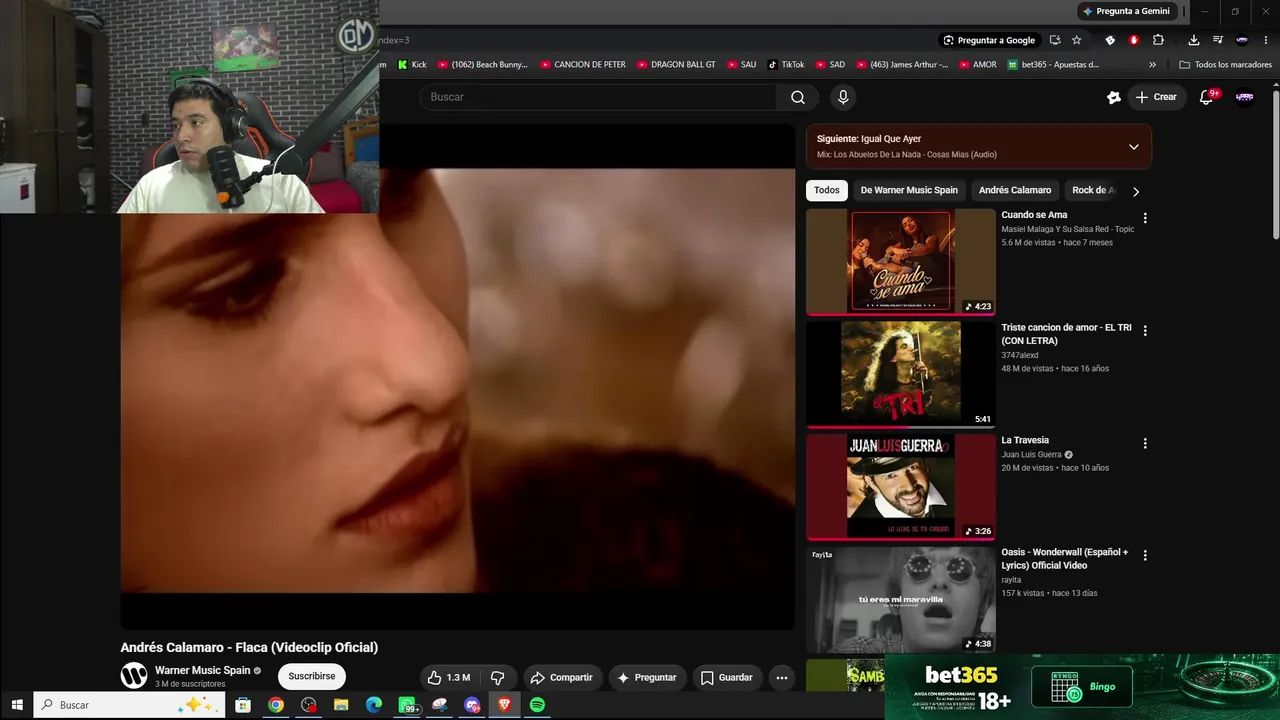Open Google Chrome from the taskbar
Image resolution: width=1280 pixels, height=720 pixels.
coord(275,705)
